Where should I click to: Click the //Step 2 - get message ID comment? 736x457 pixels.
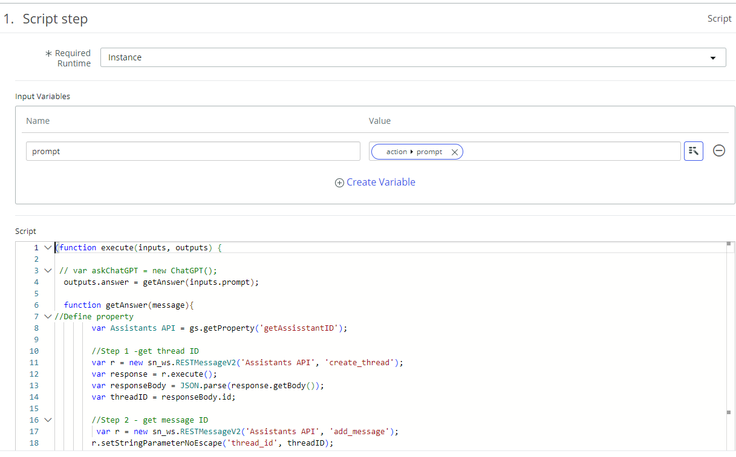[150, 420]
